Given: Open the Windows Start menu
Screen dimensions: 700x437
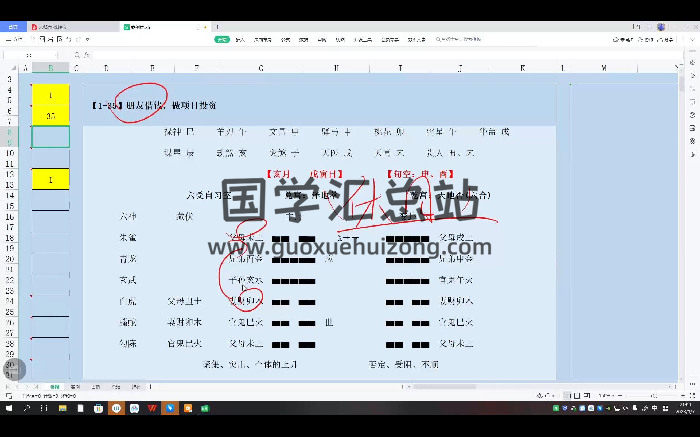Looking at the screenshot, I should [8, 408].
